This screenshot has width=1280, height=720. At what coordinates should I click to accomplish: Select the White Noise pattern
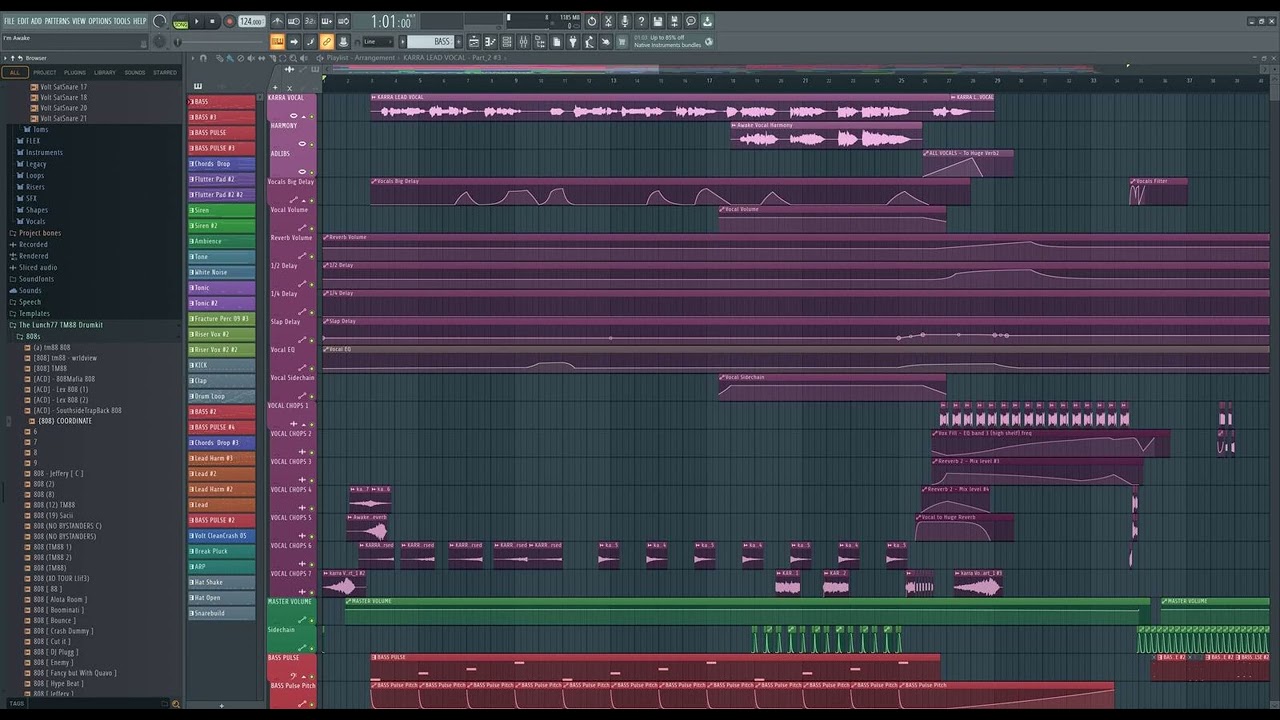222,272
